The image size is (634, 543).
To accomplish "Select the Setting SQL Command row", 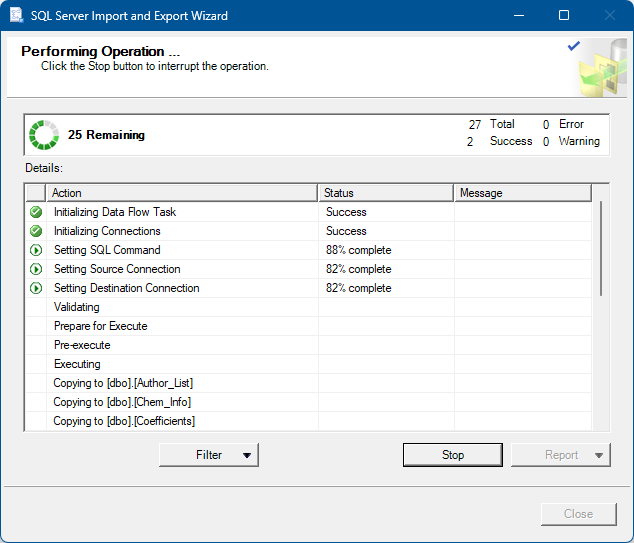I will coord(309,250).
